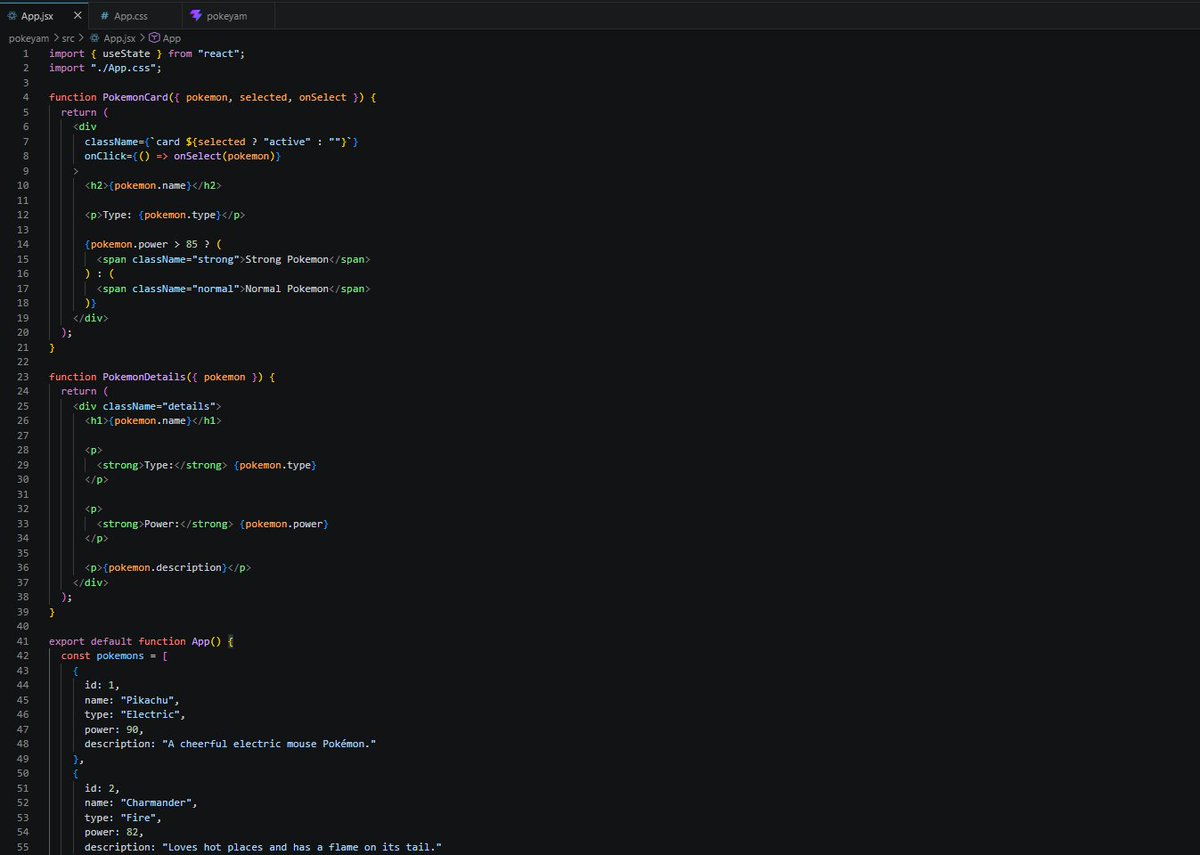Viewport: 1200px width, 855px height.
Task: Select App function symbol in breadcrumb
Action: tap(171, 38)
